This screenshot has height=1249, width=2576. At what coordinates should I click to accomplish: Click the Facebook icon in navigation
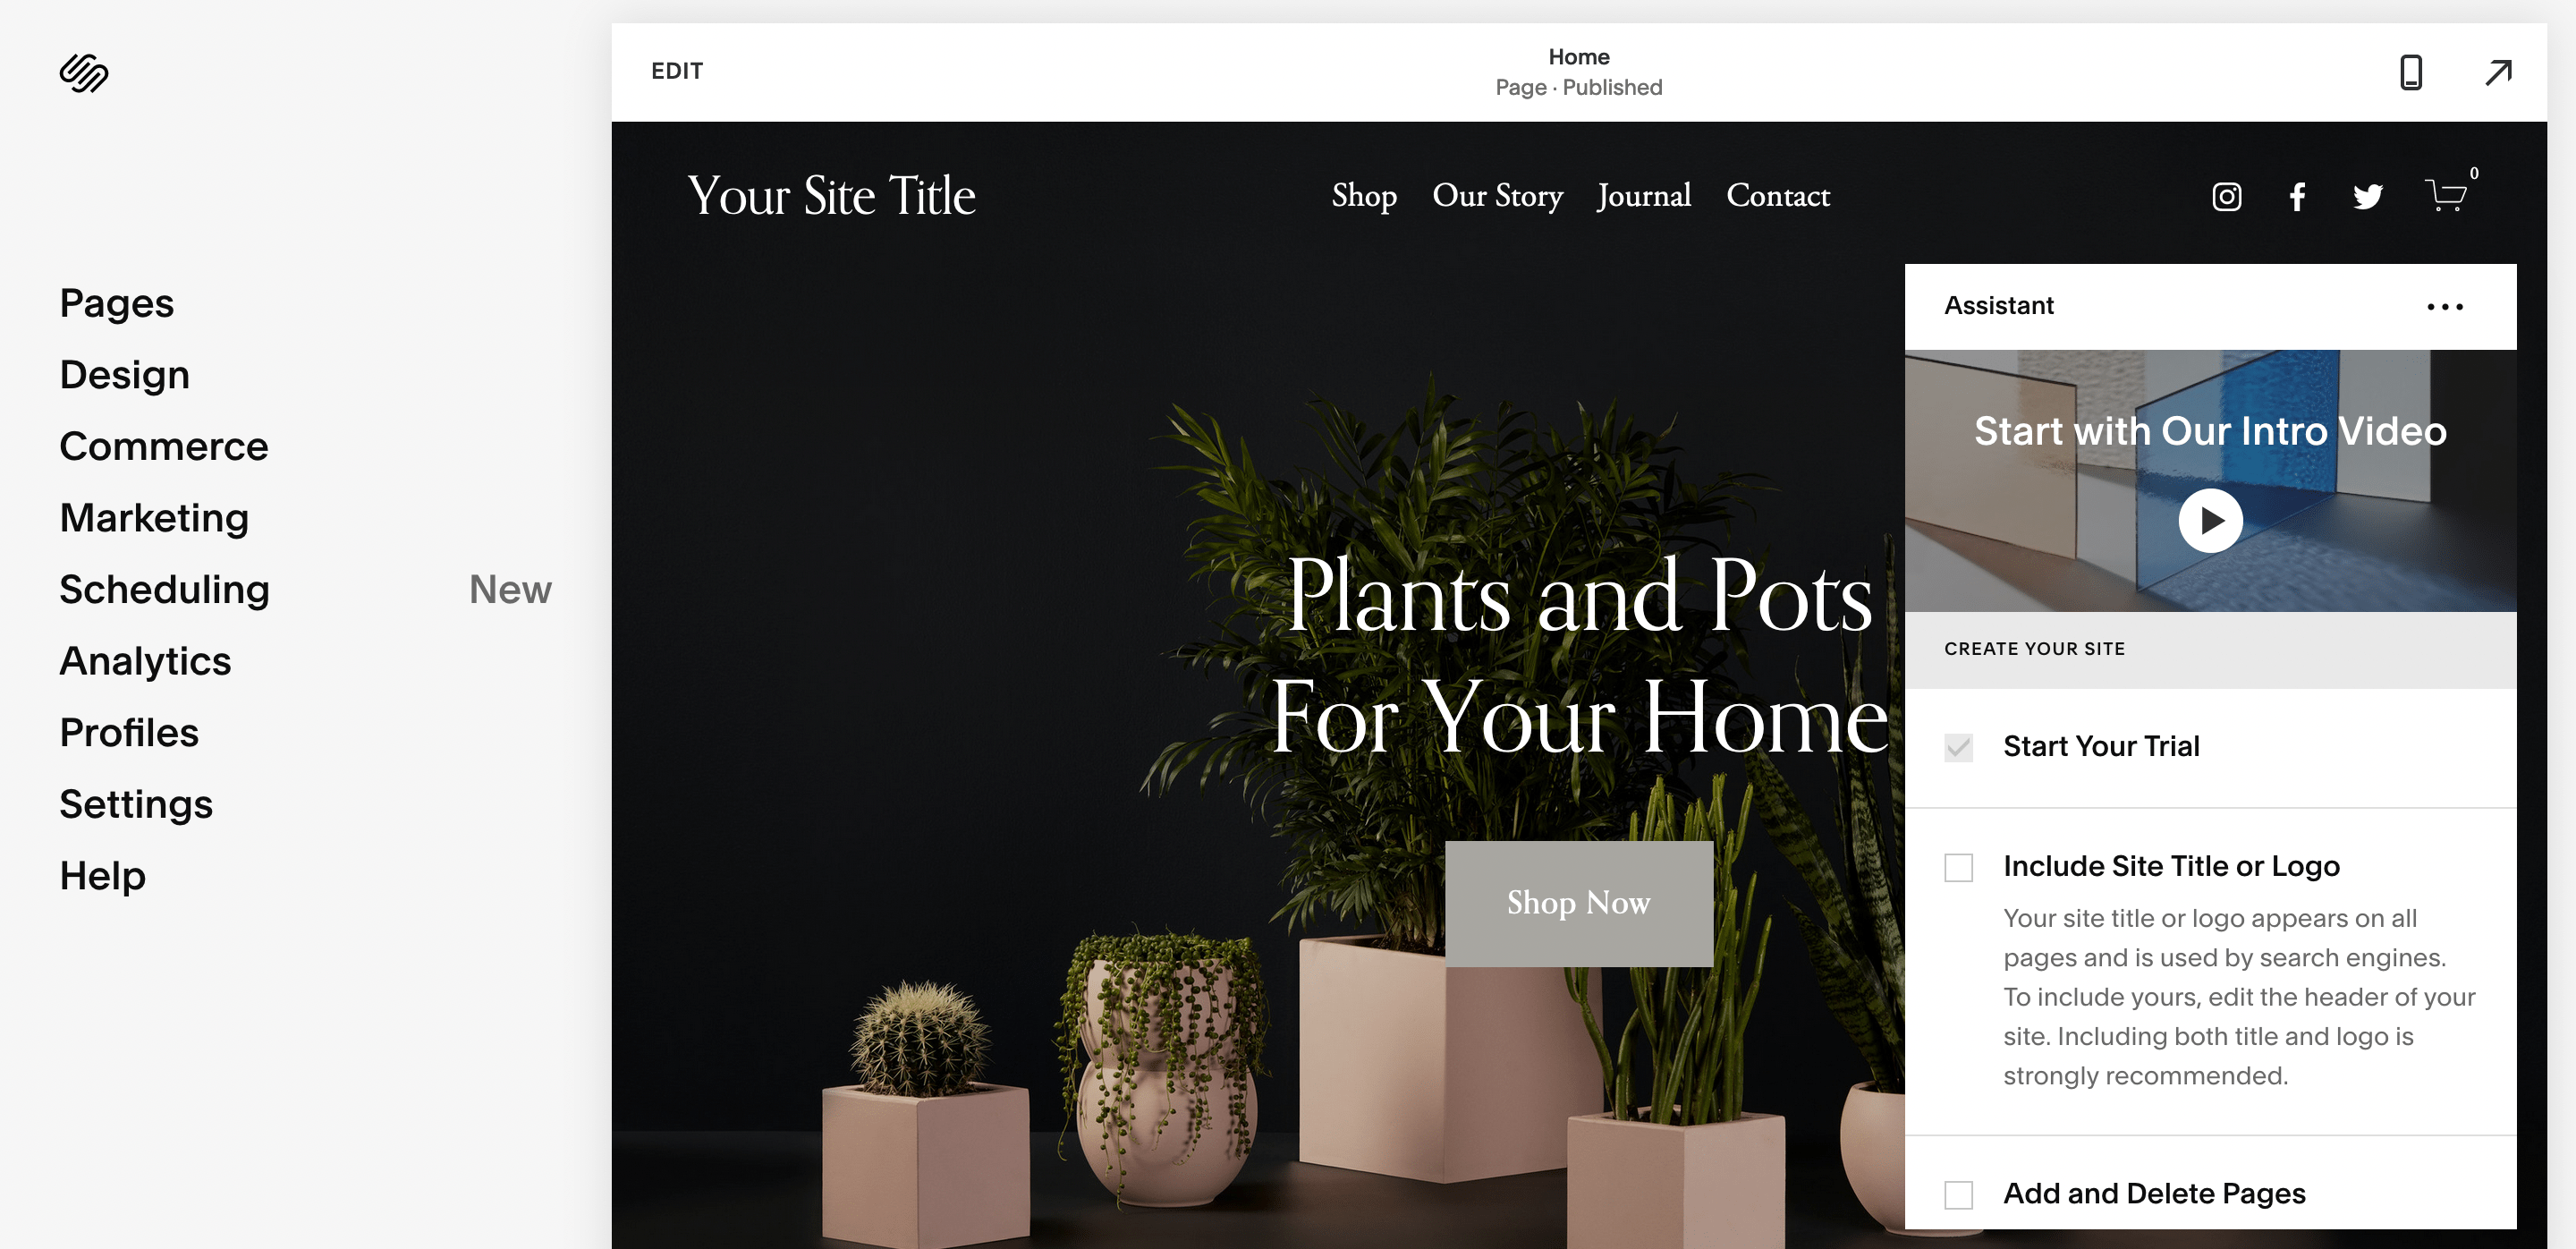(2297, 196)
